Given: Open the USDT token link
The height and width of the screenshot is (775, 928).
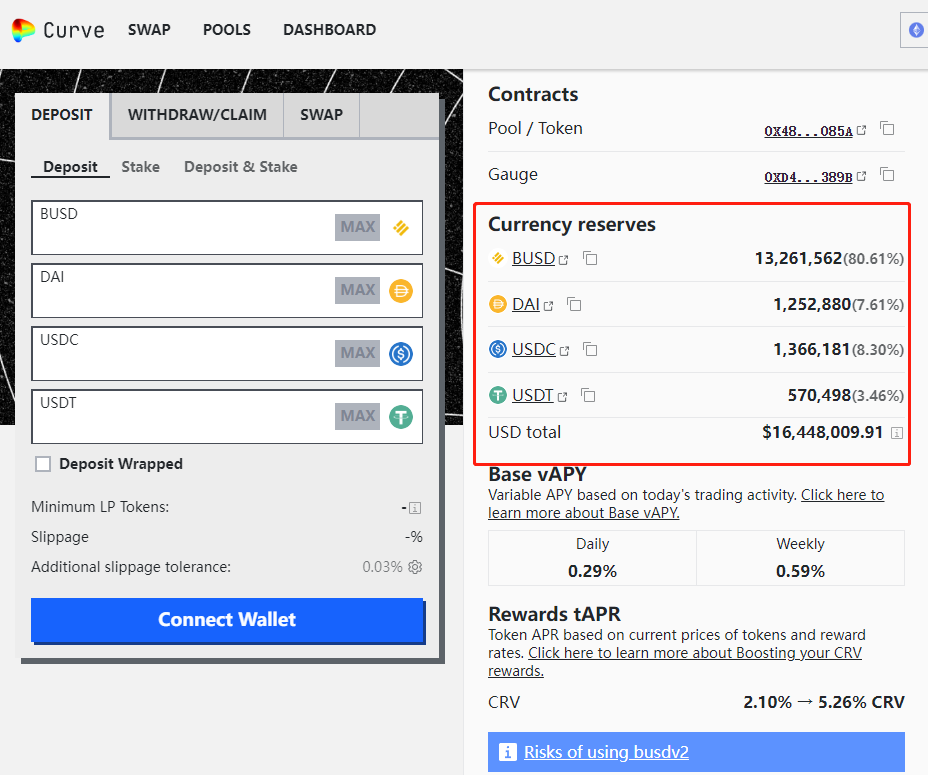Looking at the screenshot, I should 533,395.
